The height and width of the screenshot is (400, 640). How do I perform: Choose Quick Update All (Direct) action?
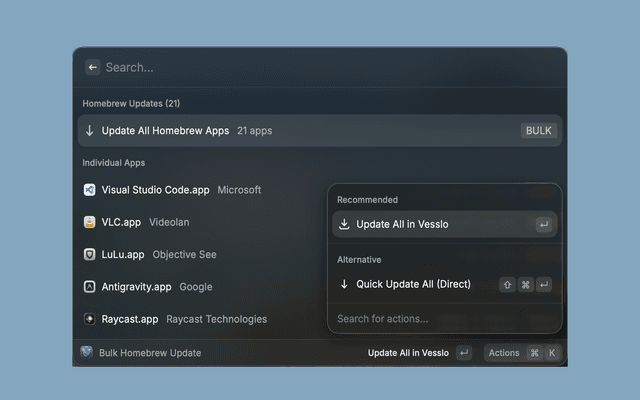click(x=444, y=284)
